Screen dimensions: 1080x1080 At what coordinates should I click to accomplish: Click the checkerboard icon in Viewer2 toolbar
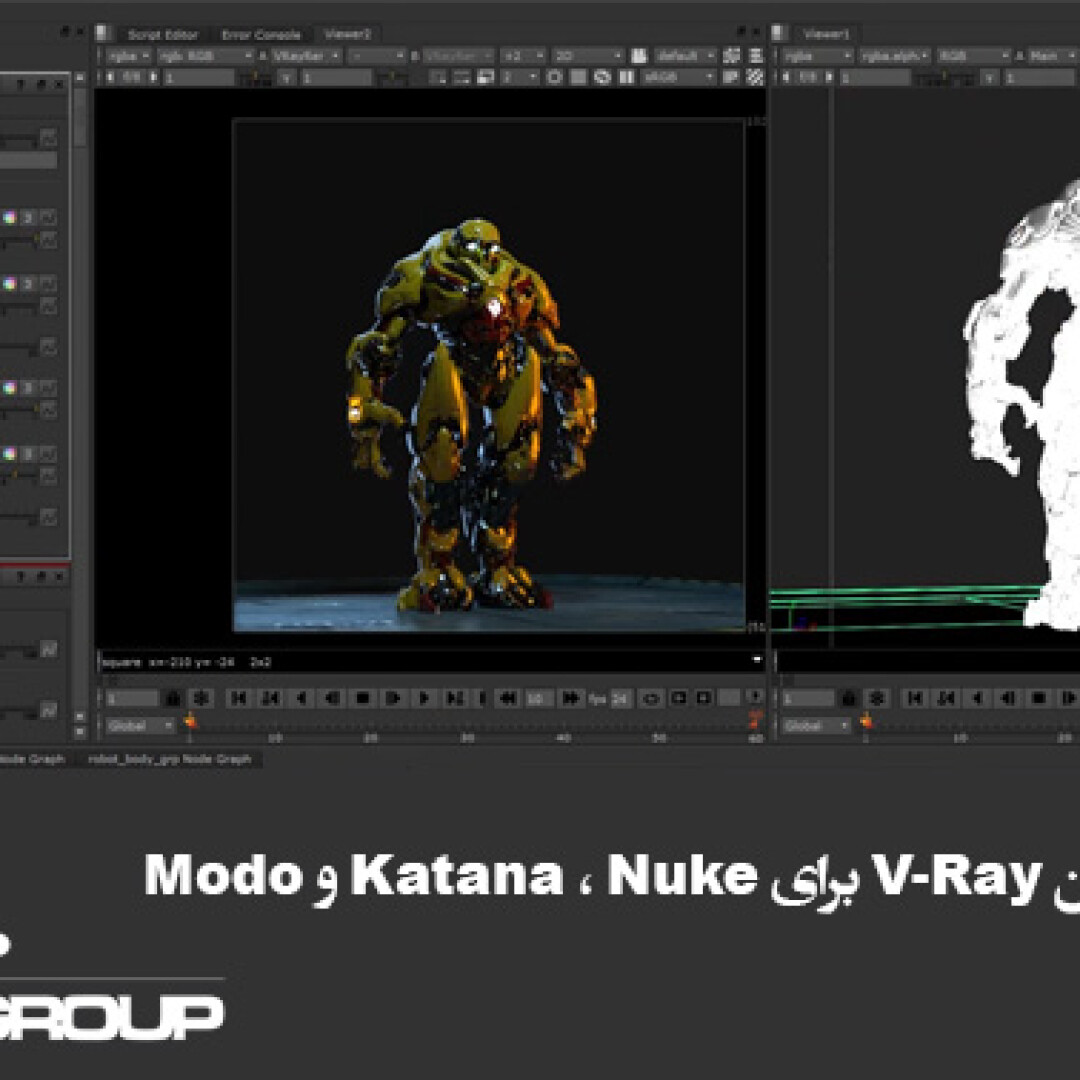click(756, 77)
